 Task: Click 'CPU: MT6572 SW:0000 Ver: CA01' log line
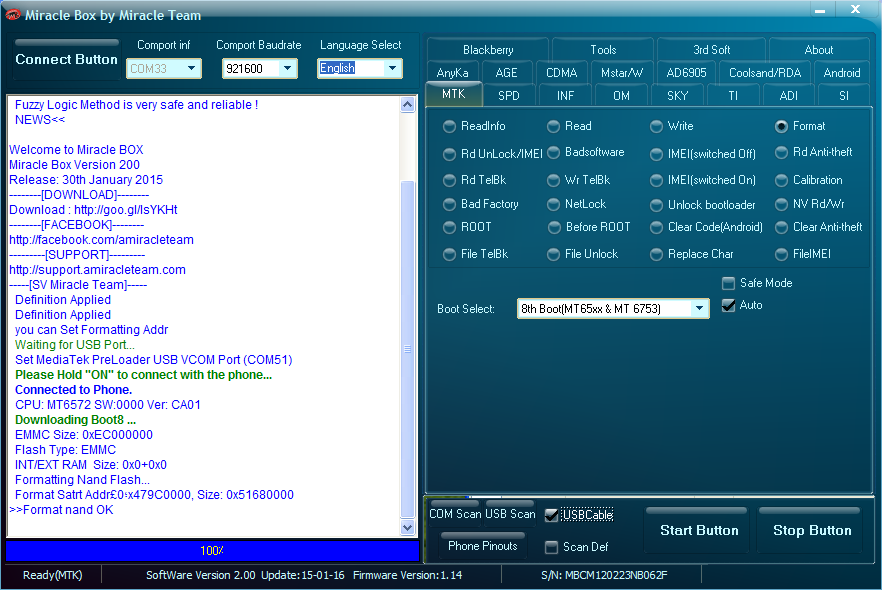pos(107,405)
